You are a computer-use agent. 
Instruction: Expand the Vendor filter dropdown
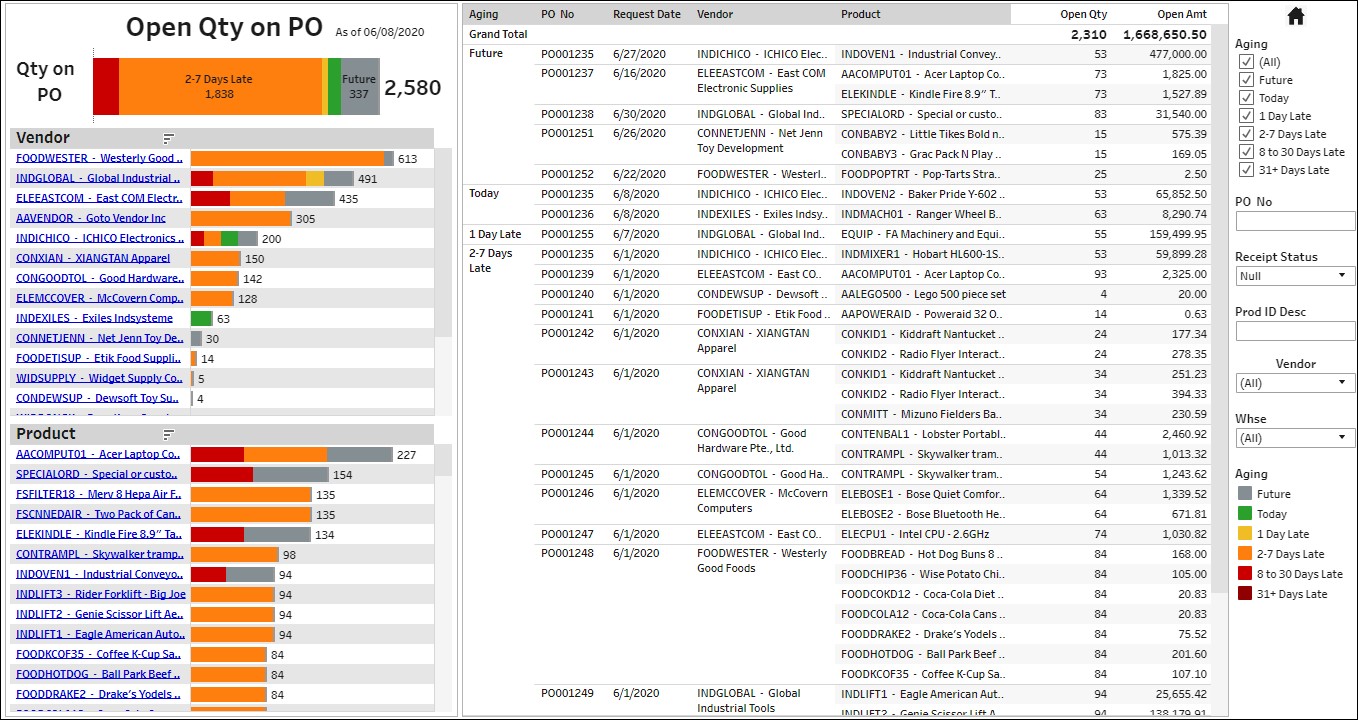tap(1294, 383)
